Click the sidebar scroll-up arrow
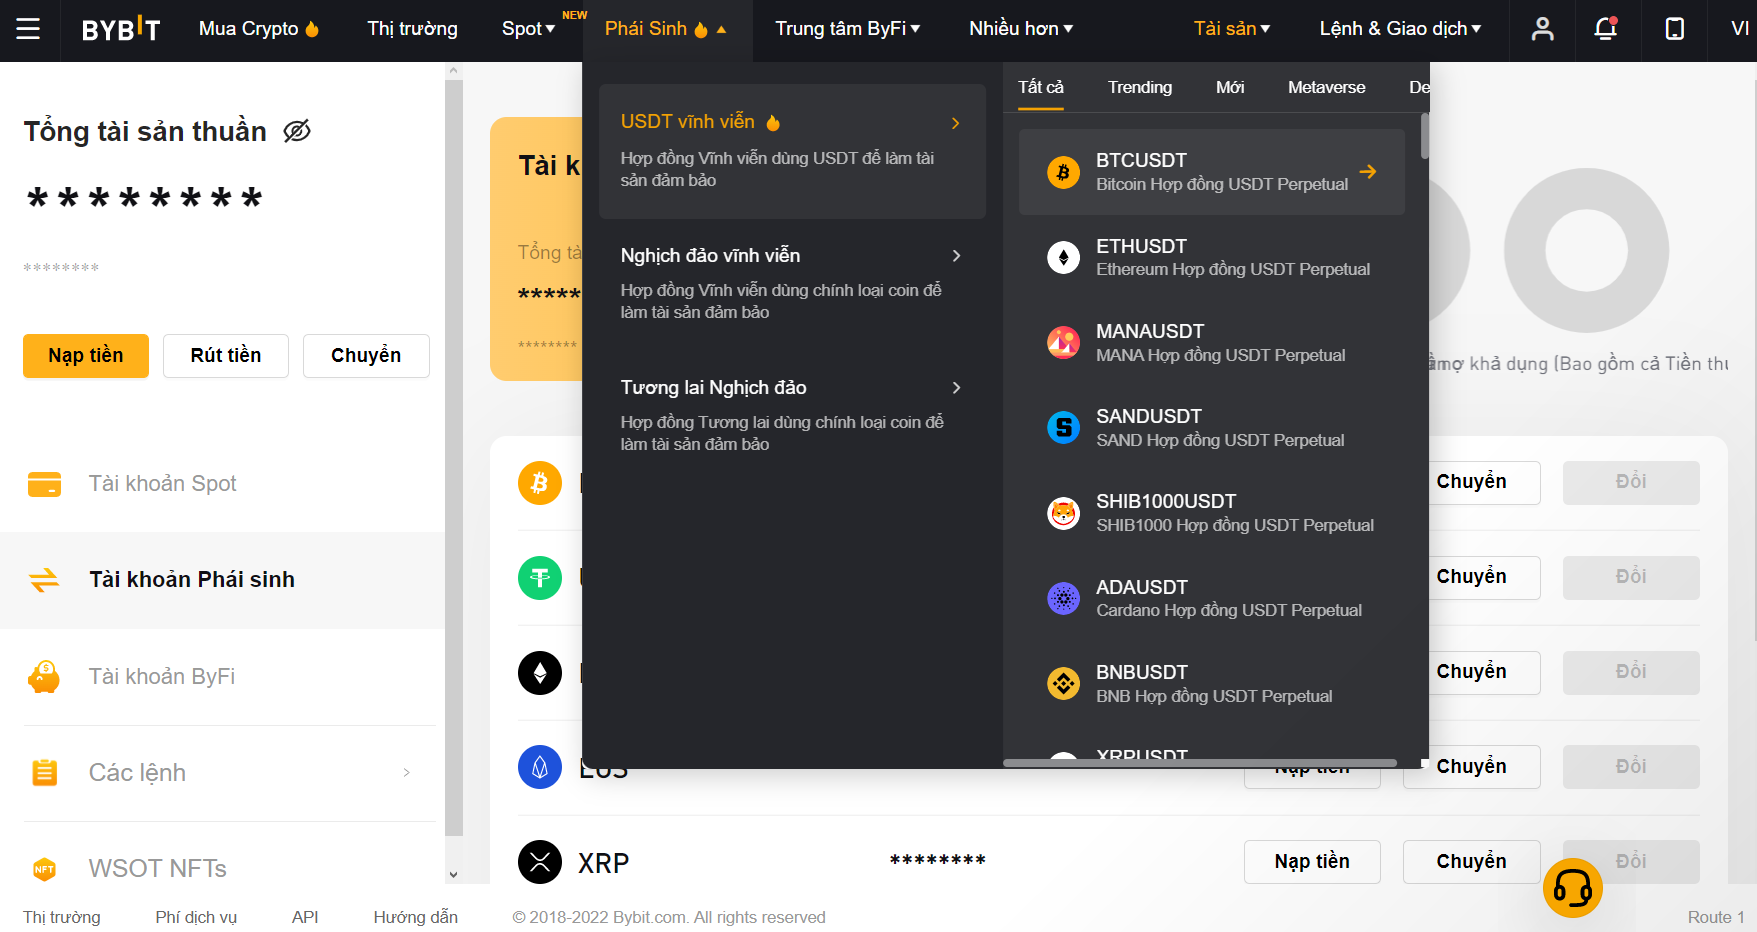 (x=453, y=71)
